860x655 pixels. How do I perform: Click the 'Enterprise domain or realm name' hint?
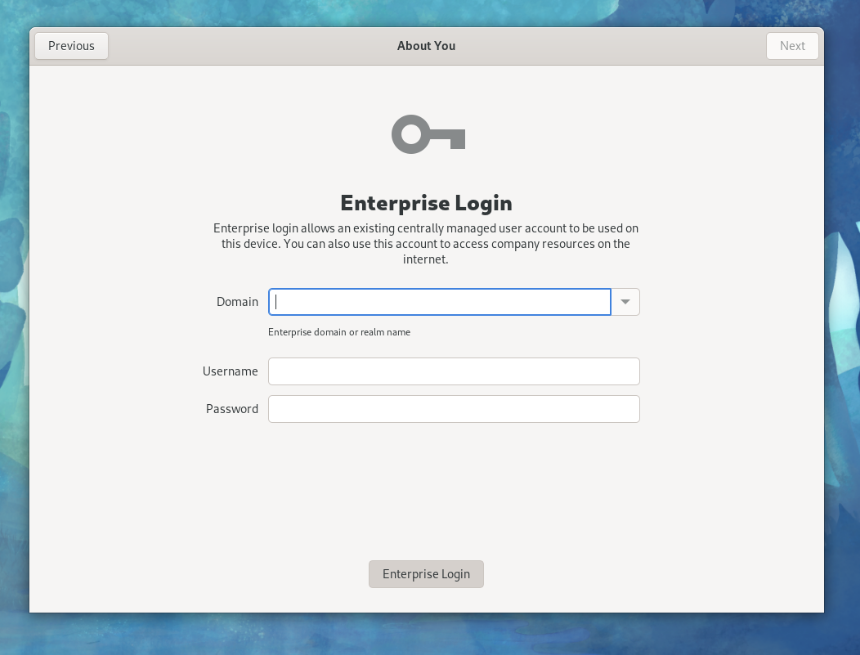pyautogui.click(x=339, y=332)
